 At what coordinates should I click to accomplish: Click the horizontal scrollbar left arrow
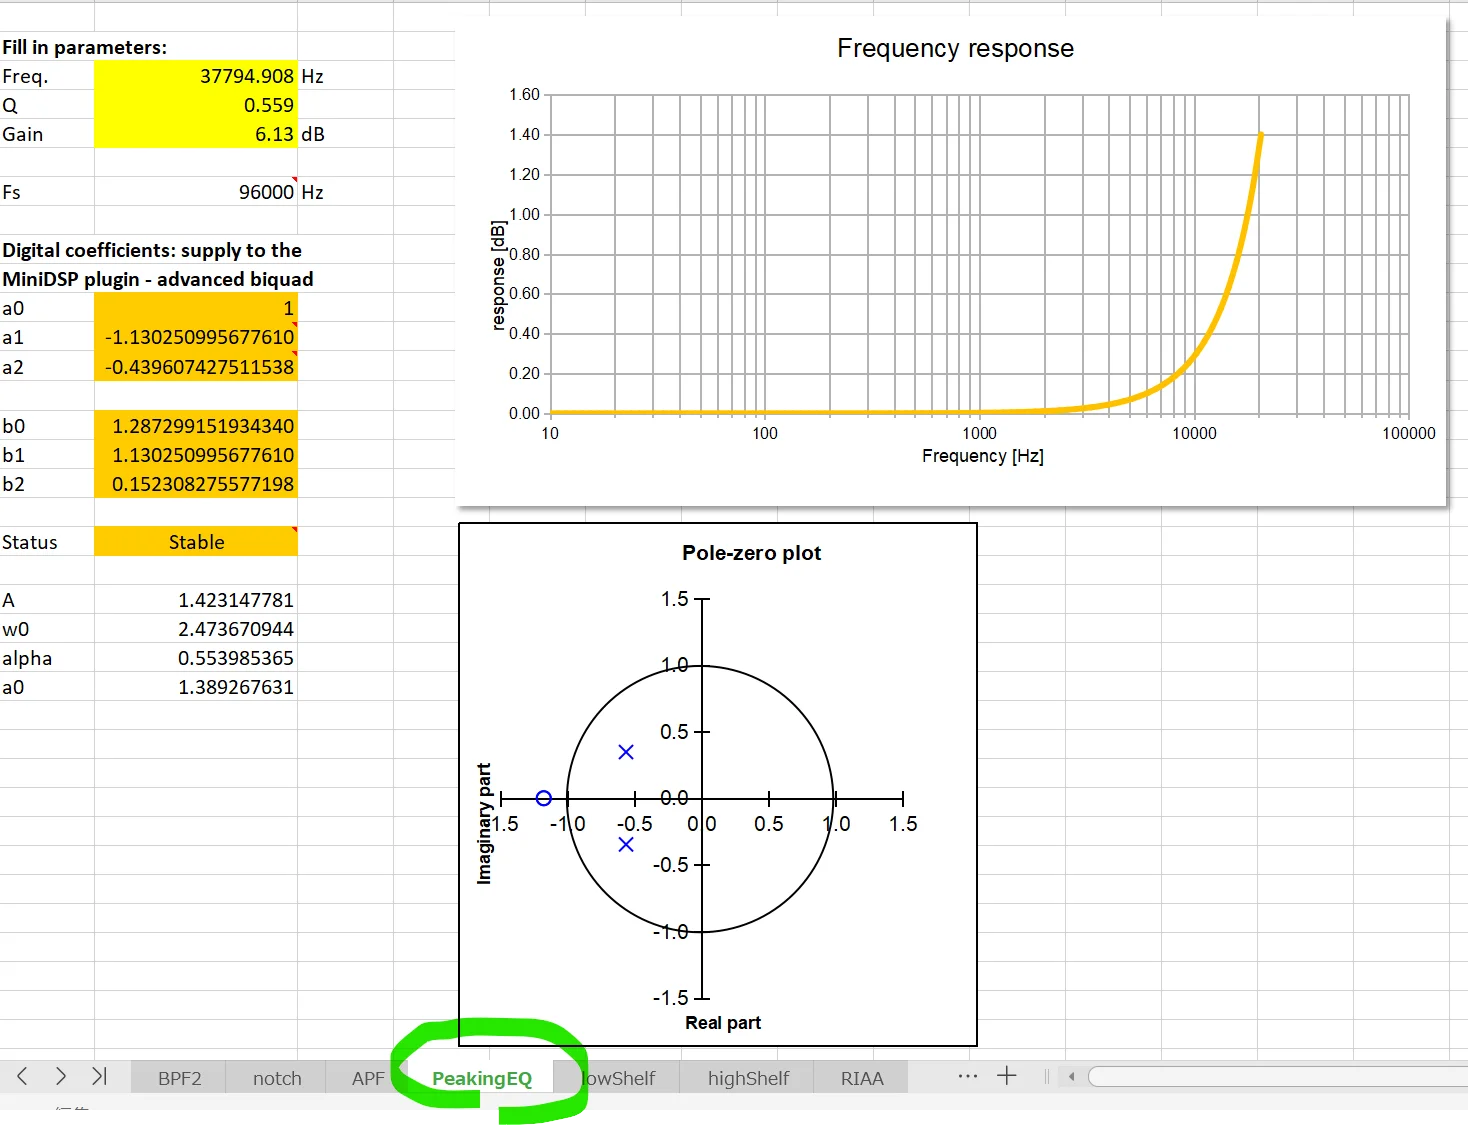tap(1071, 1077)
